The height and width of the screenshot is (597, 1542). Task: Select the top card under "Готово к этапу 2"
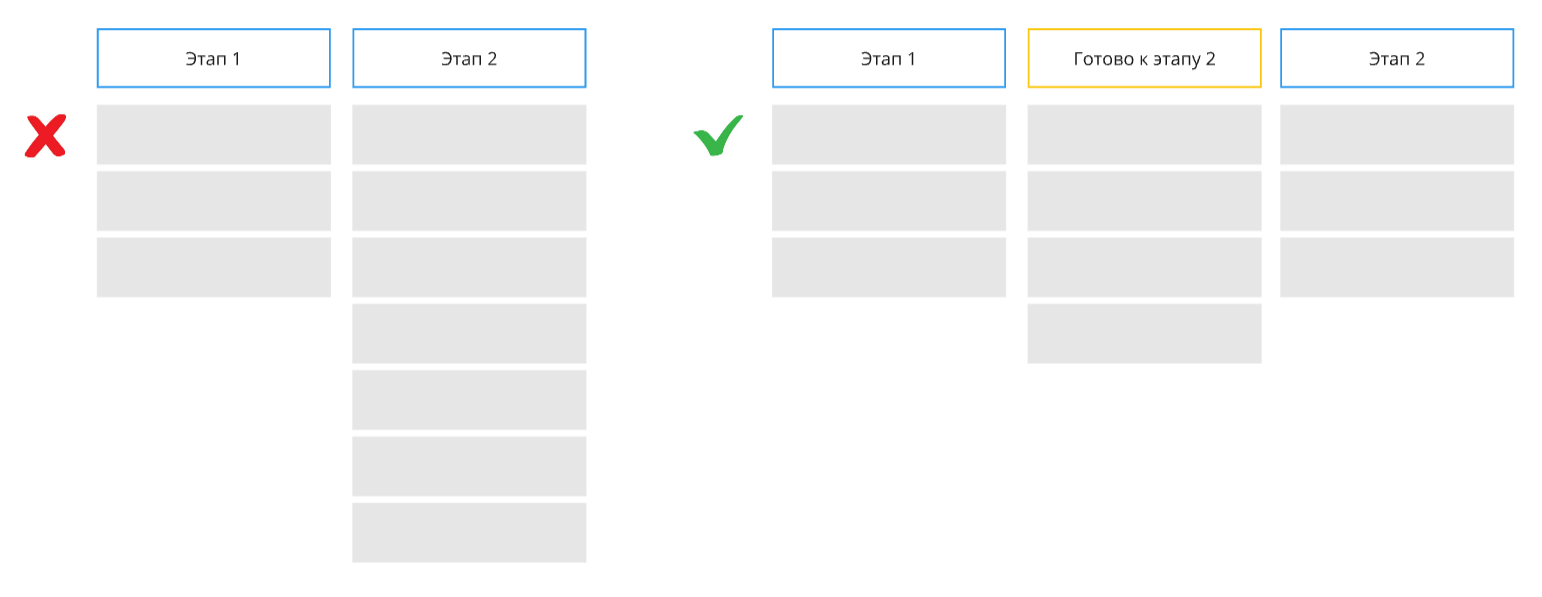click(x=1144, y=134)
